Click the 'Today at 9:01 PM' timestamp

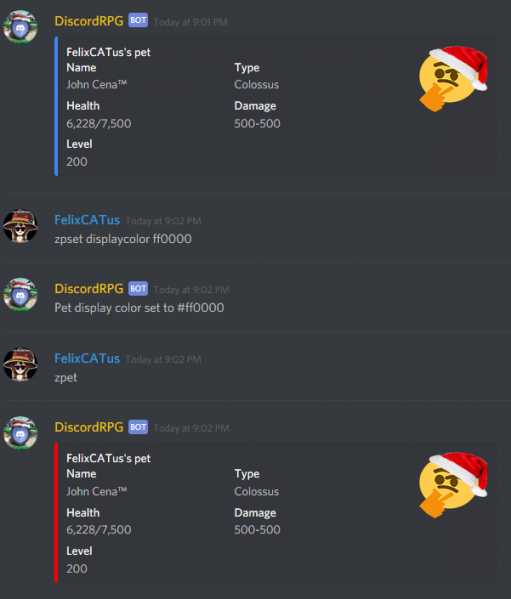pos(191,22)
